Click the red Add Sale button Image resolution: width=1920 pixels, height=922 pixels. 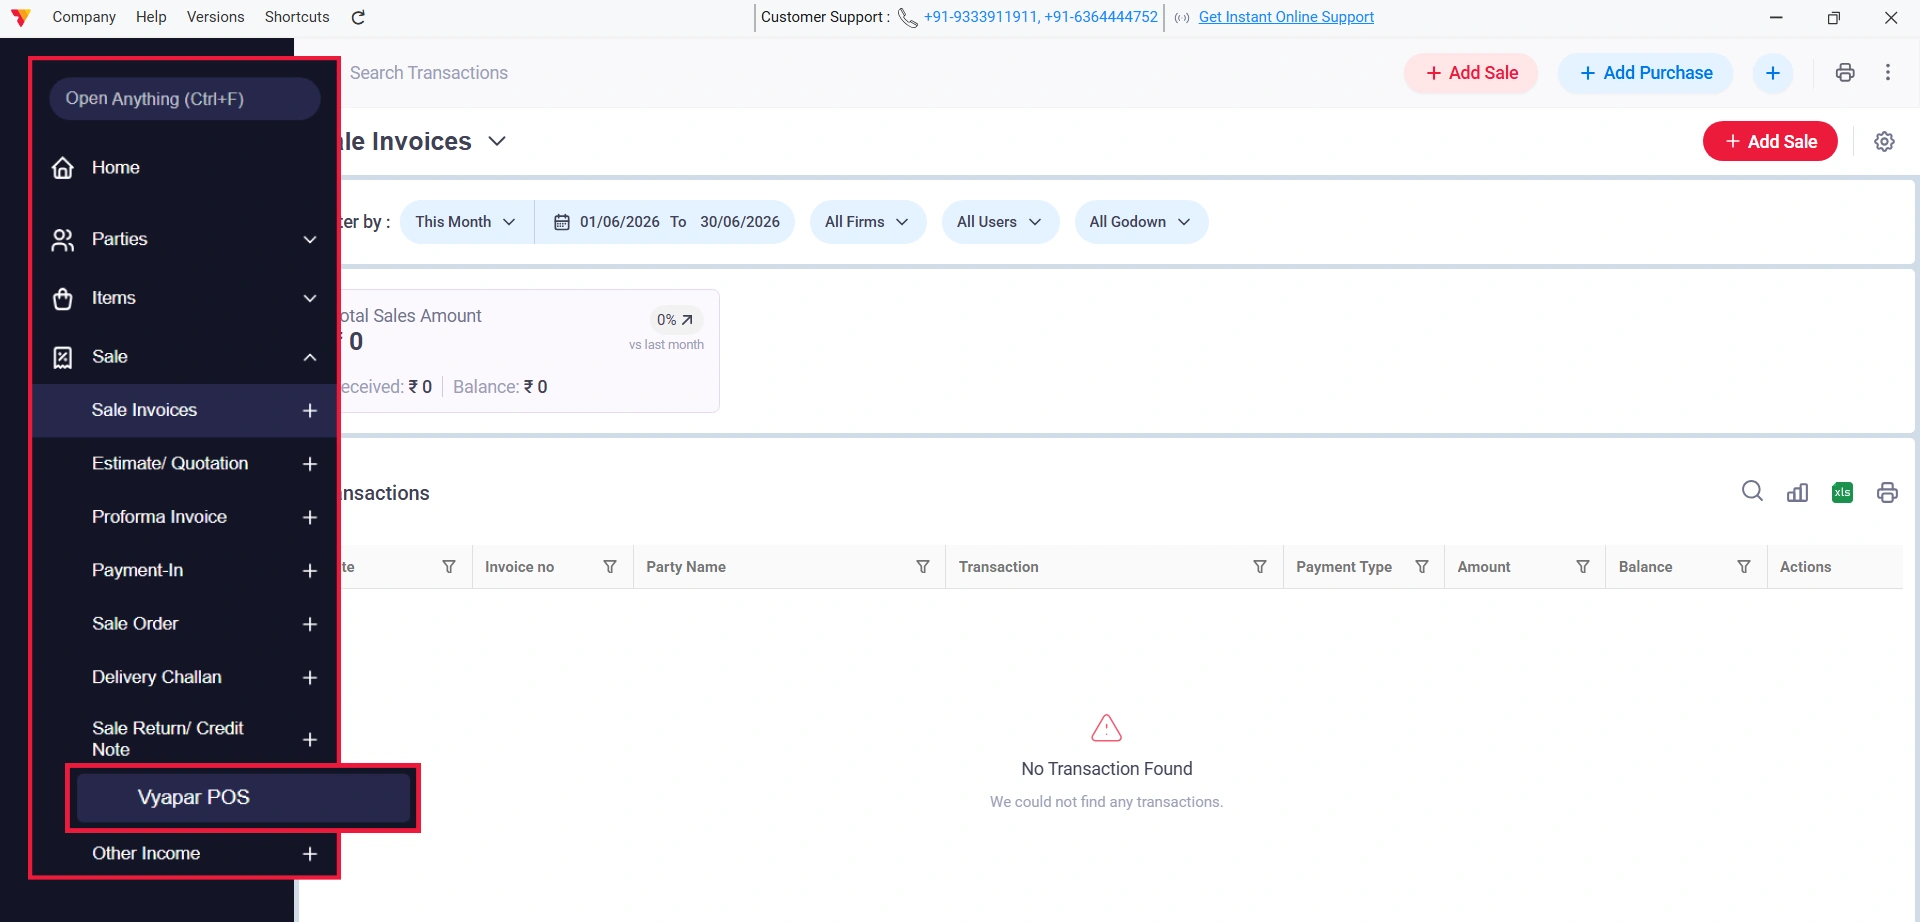tap(1770, 141)
